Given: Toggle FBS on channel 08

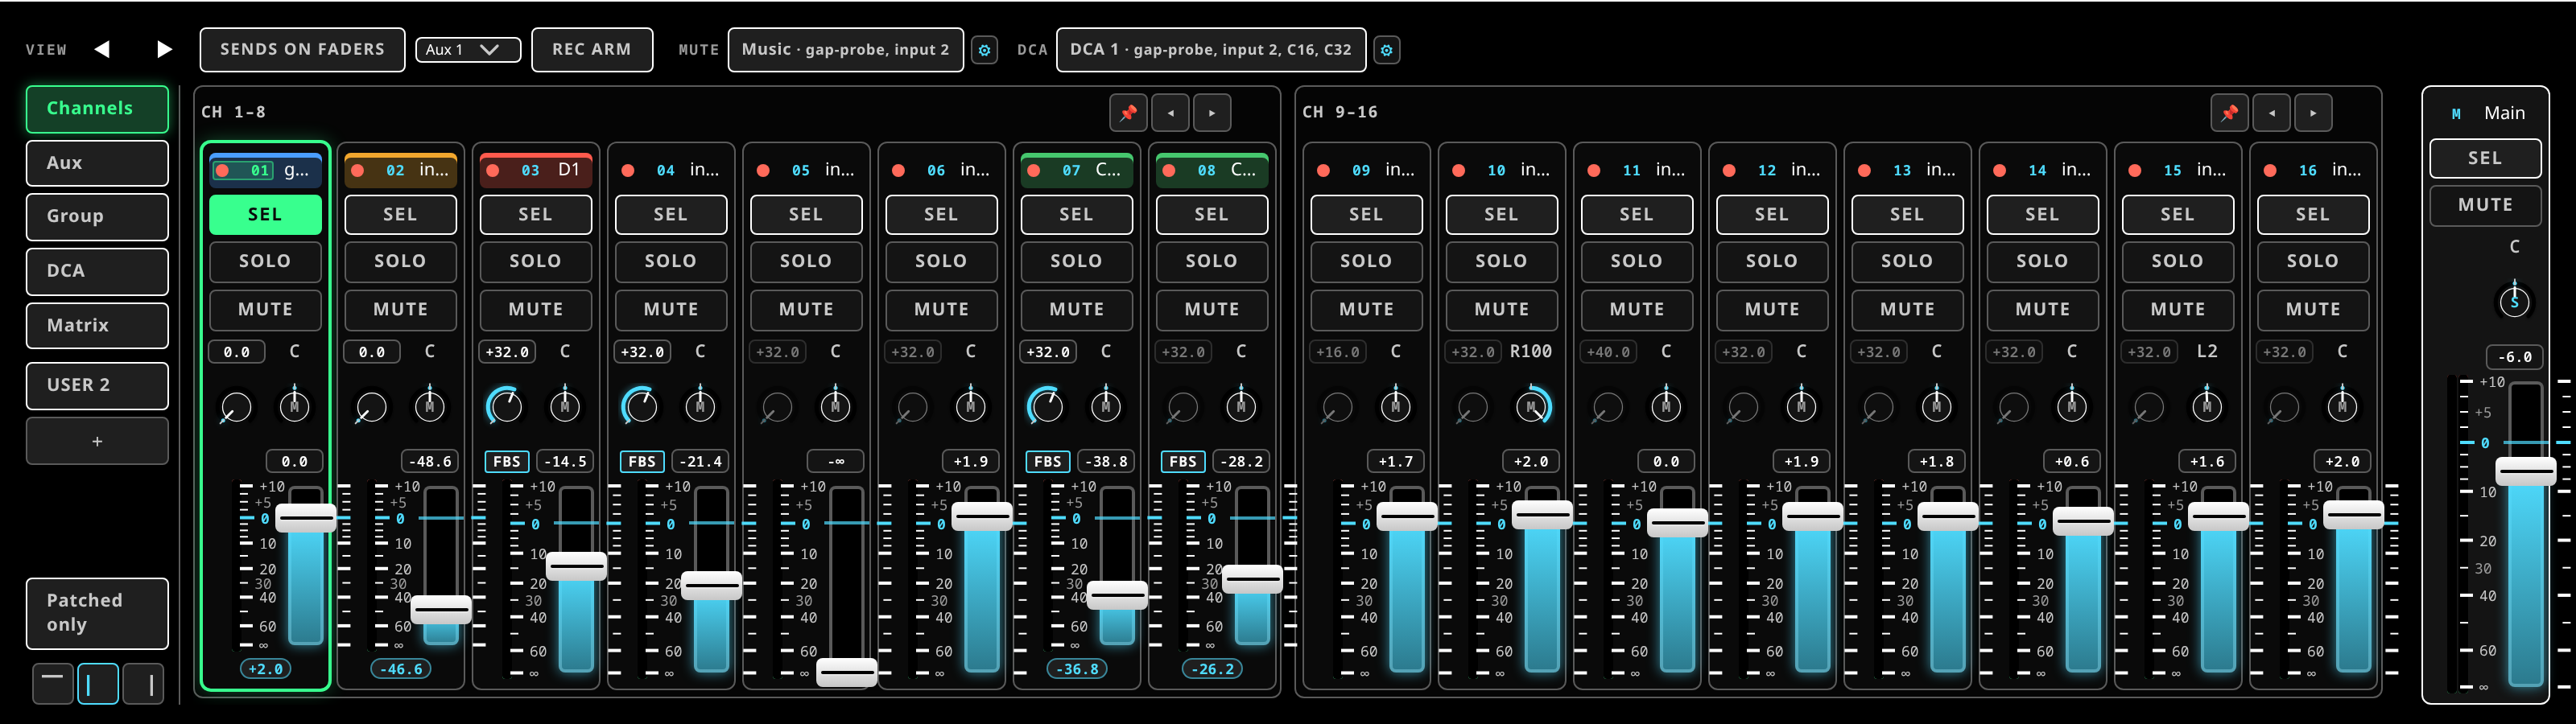Looking at the screenshot, I should [1183, 461].
